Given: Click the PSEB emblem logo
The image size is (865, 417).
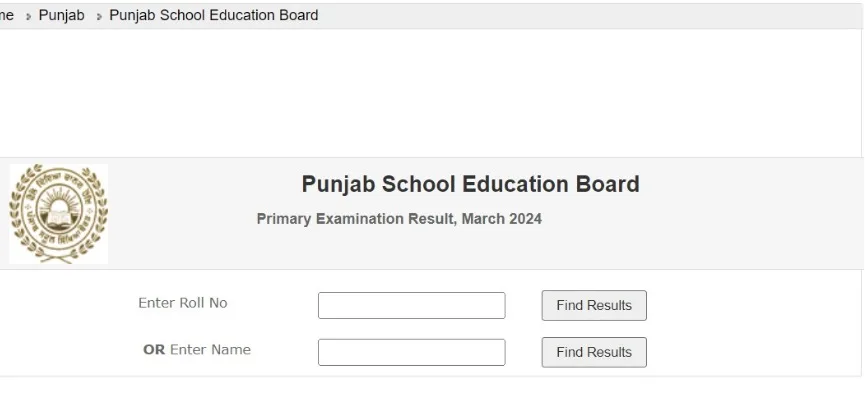Looking at the screenshot, I should point(58,214).
